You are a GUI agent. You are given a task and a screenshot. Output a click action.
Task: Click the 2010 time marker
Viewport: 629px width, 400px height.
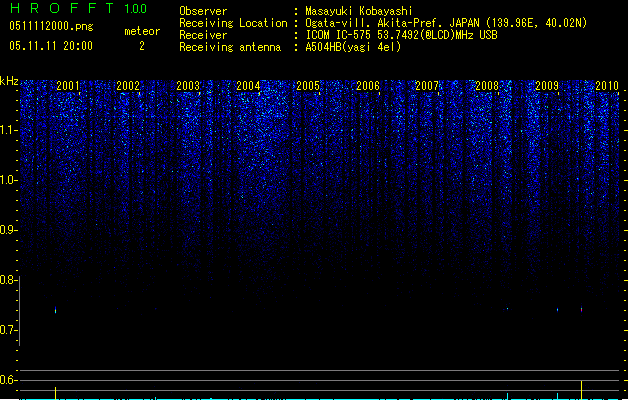coord(607,85)
